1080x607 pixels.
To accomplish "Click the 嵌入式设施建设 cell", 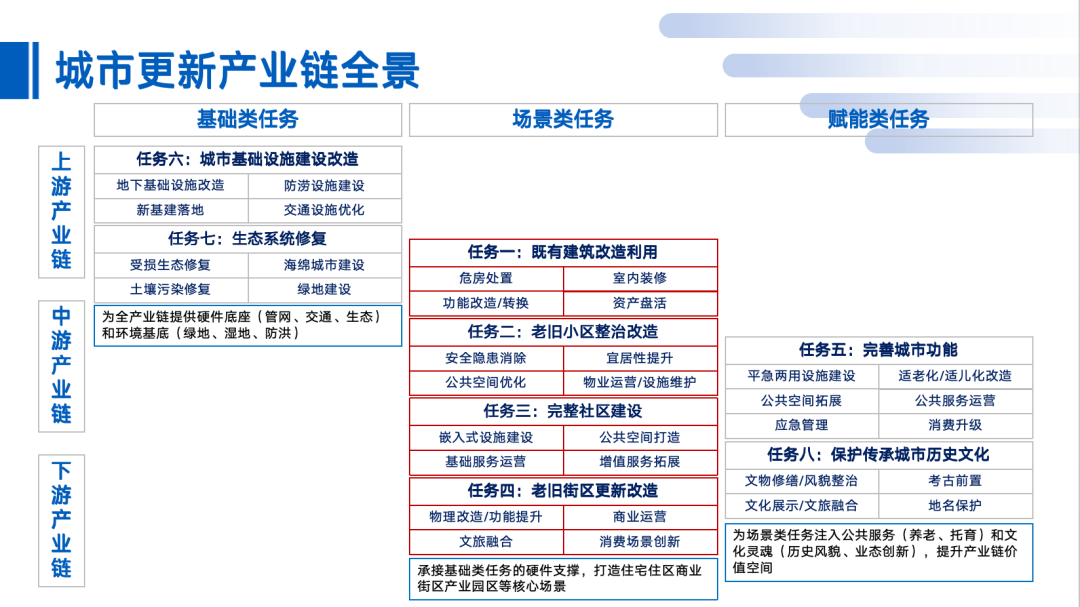I will (486, 437).
